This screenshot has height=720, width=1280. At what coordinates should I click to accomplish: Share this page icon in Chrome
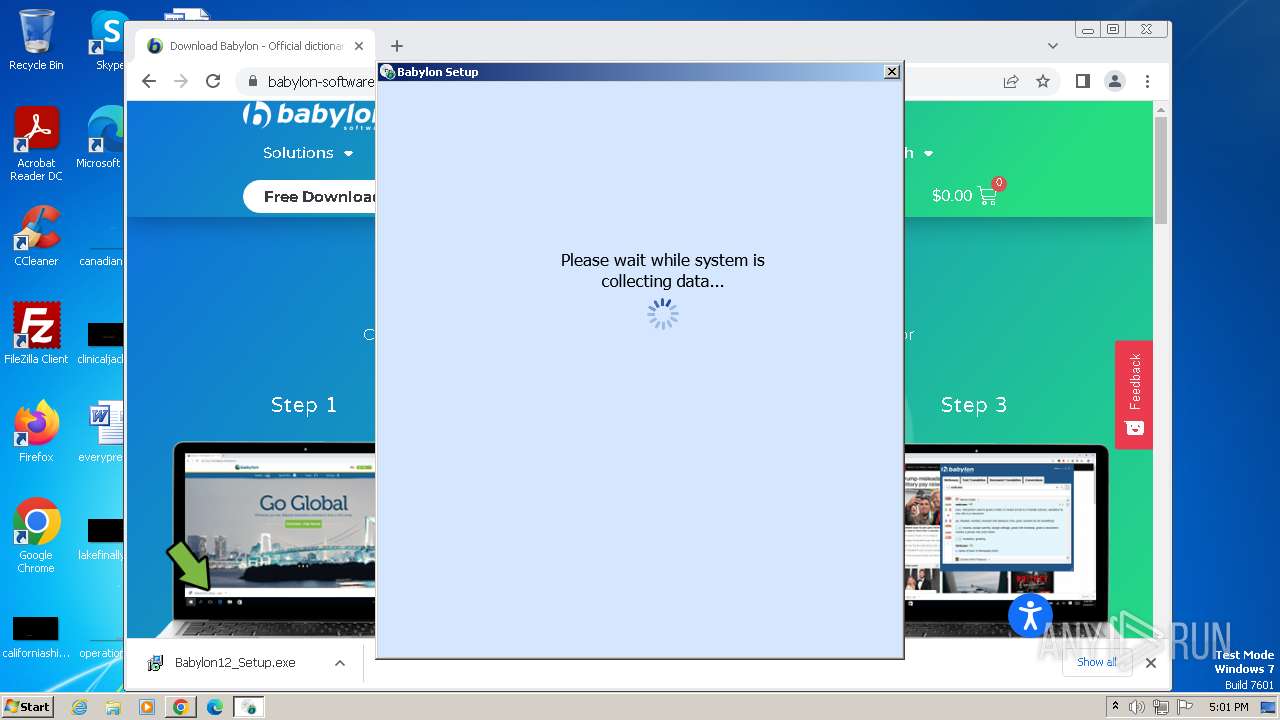[1011, 81]
